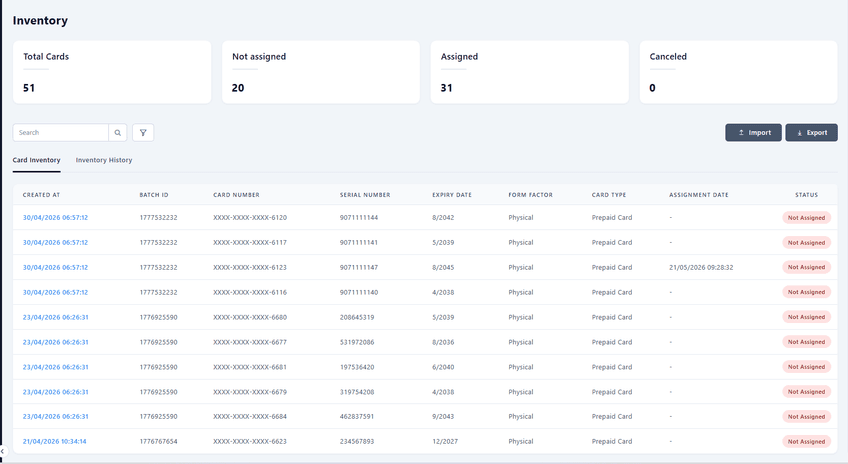The height and width of the screenshot is (464, 848).
Task: Open created-at link for card ending 6680
Action: pos(55,317)
